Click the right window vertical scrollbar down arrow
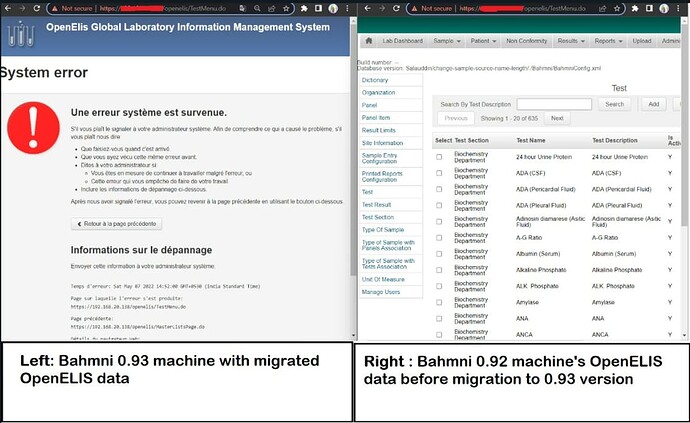 pos(684,335)
